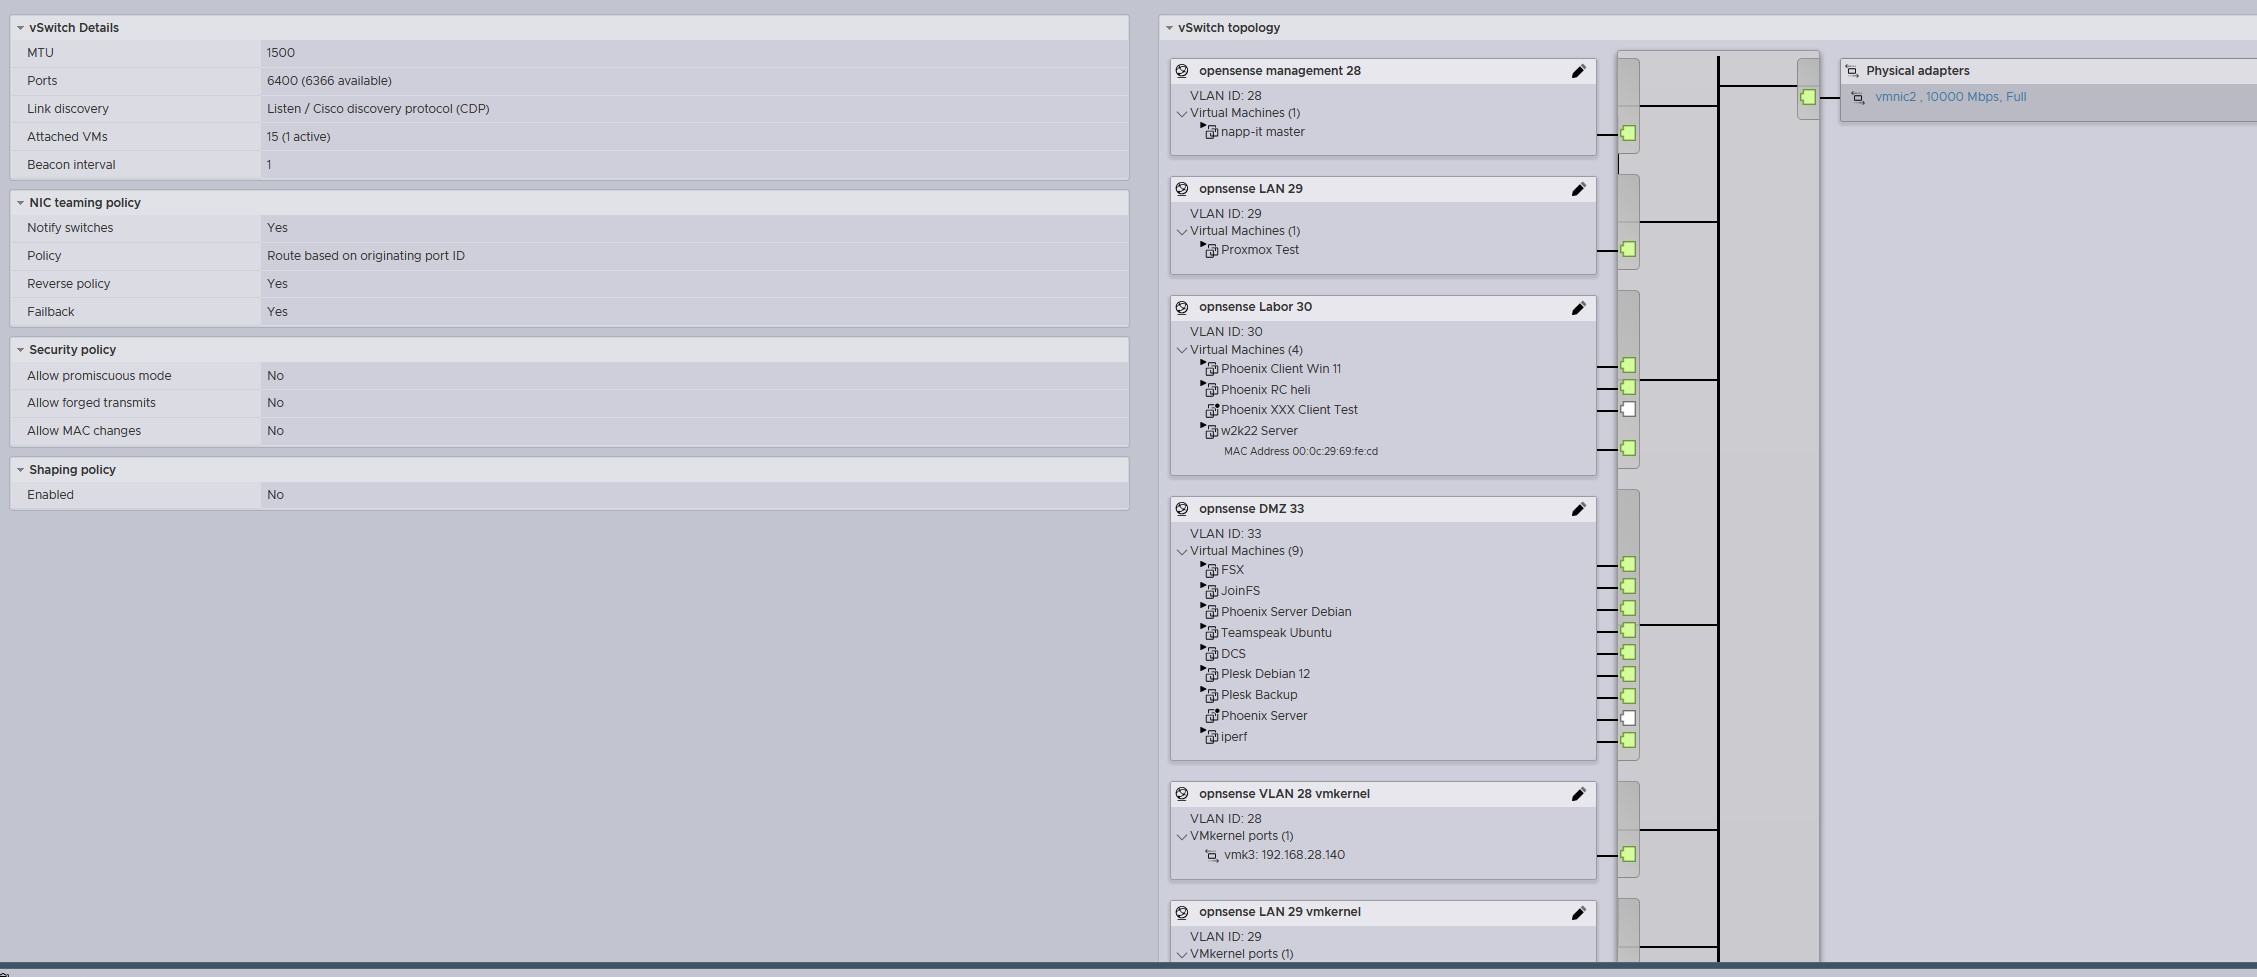
Task: Click the Allow MAC changes row label
Action: [x=84, y=431]
